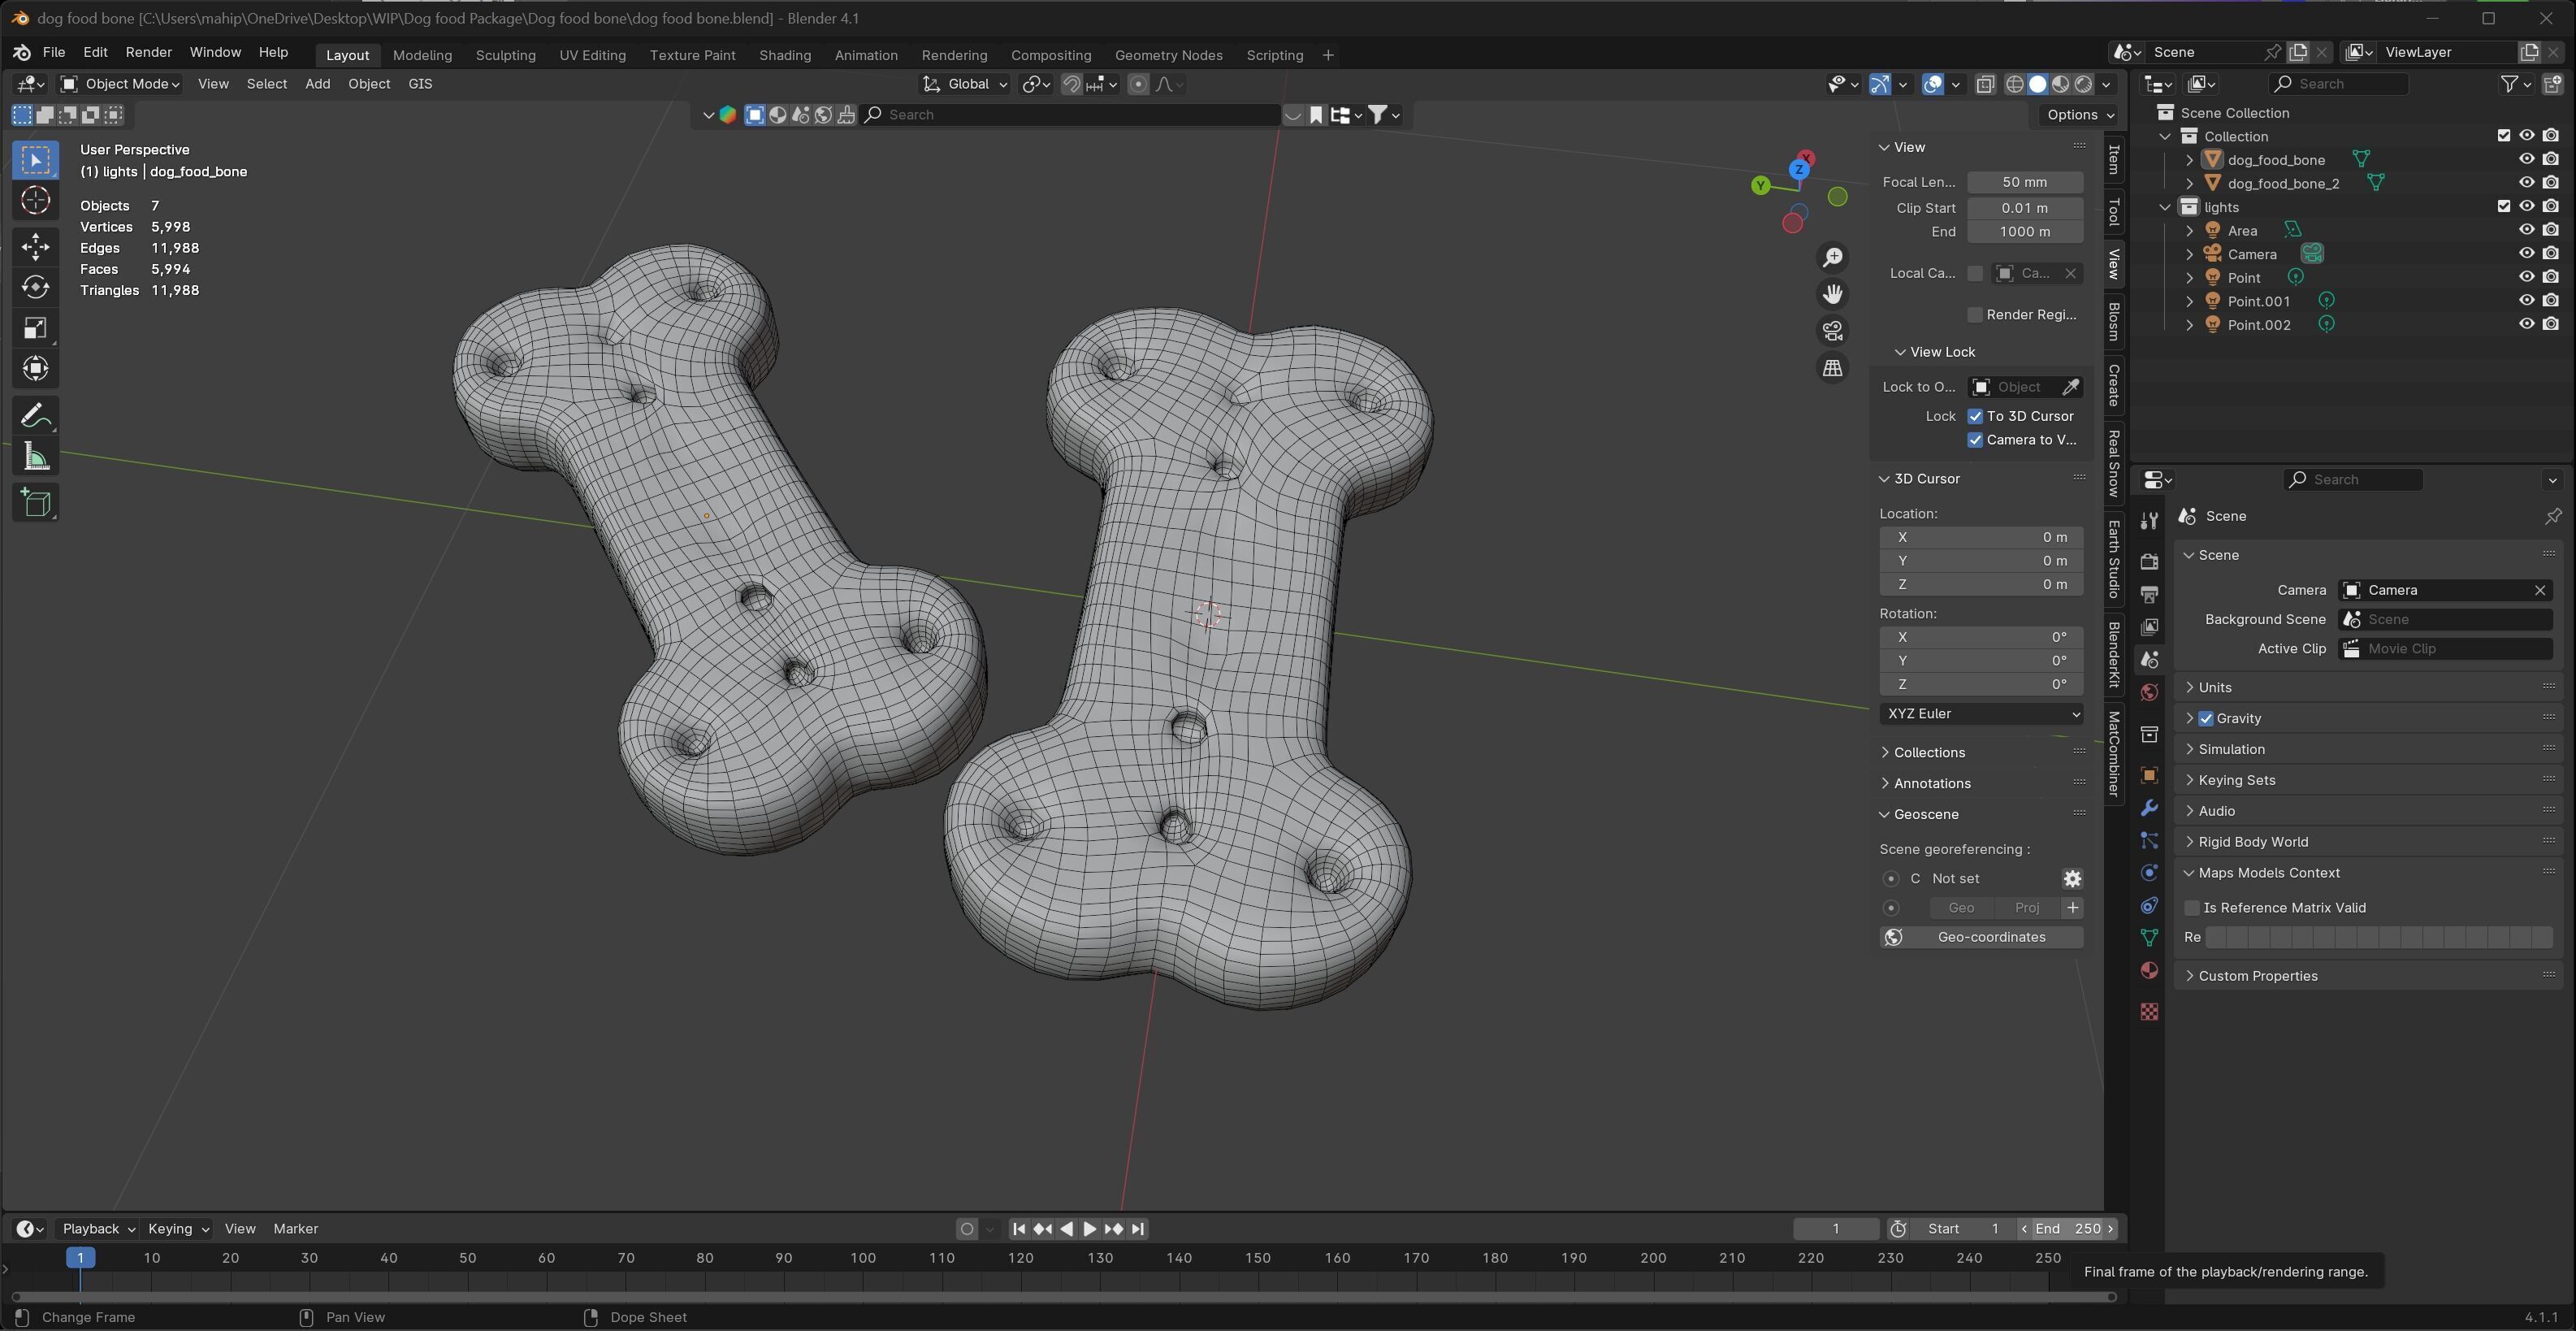Toggle the Gravity checkbox

tap(2206, 718)
